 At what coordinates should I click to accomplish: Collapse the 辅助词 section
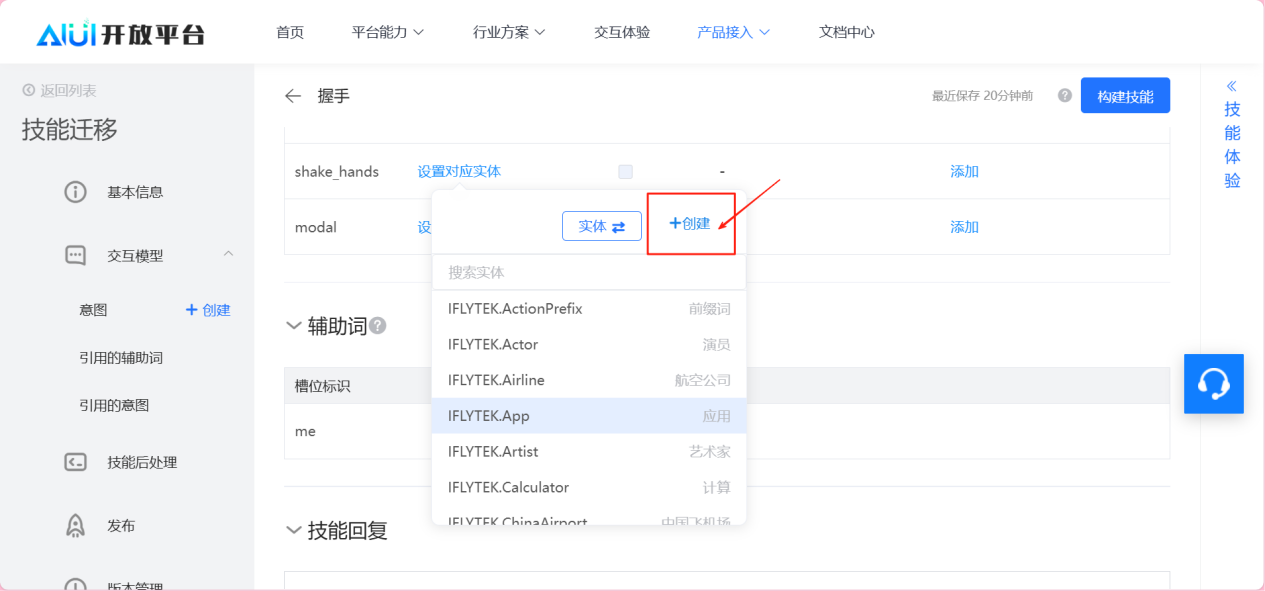click(x=294, y=326)
